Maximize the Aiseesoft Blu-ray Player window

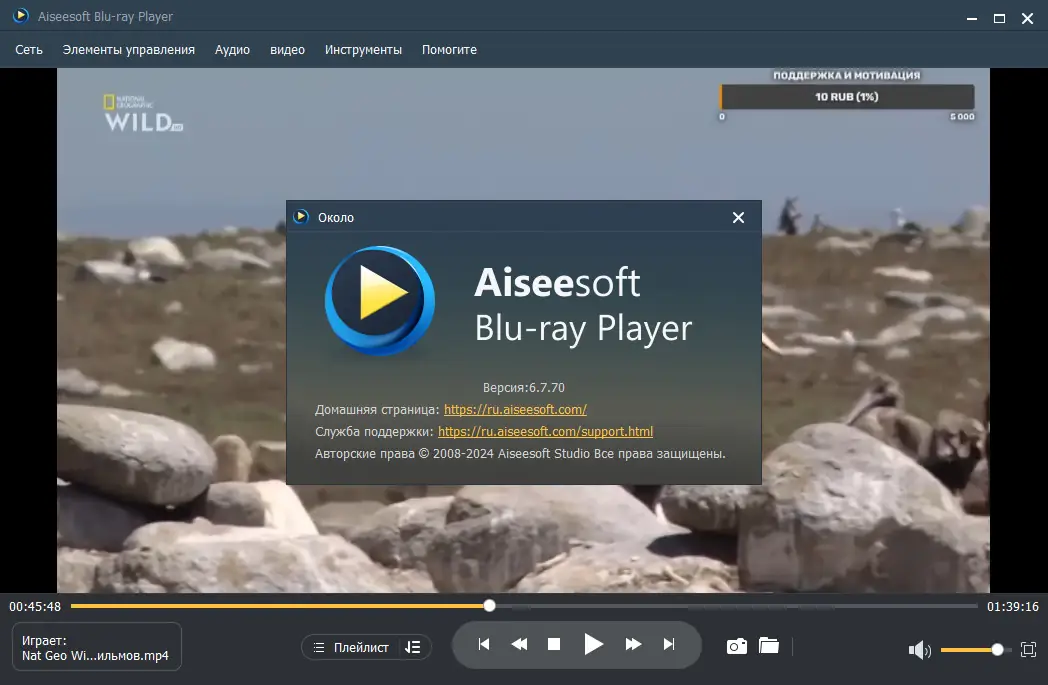(x=999, y=19)
